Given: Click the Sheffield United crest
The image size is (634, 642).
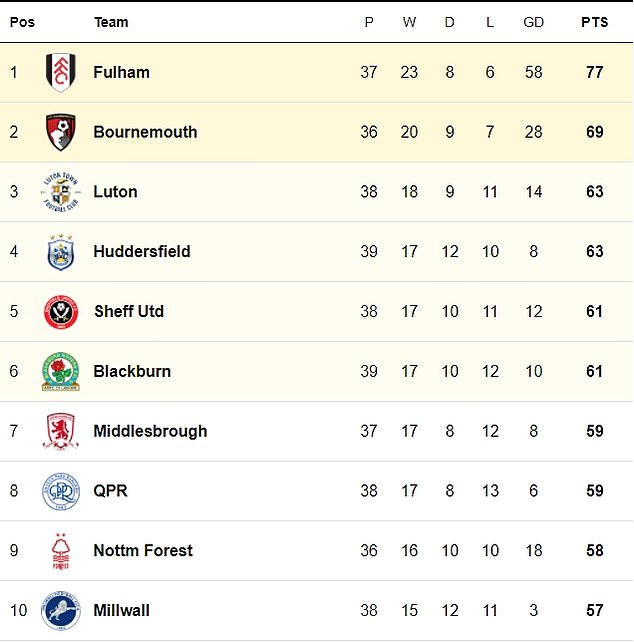Looking at the screenshot, I should tap(61, 312).
